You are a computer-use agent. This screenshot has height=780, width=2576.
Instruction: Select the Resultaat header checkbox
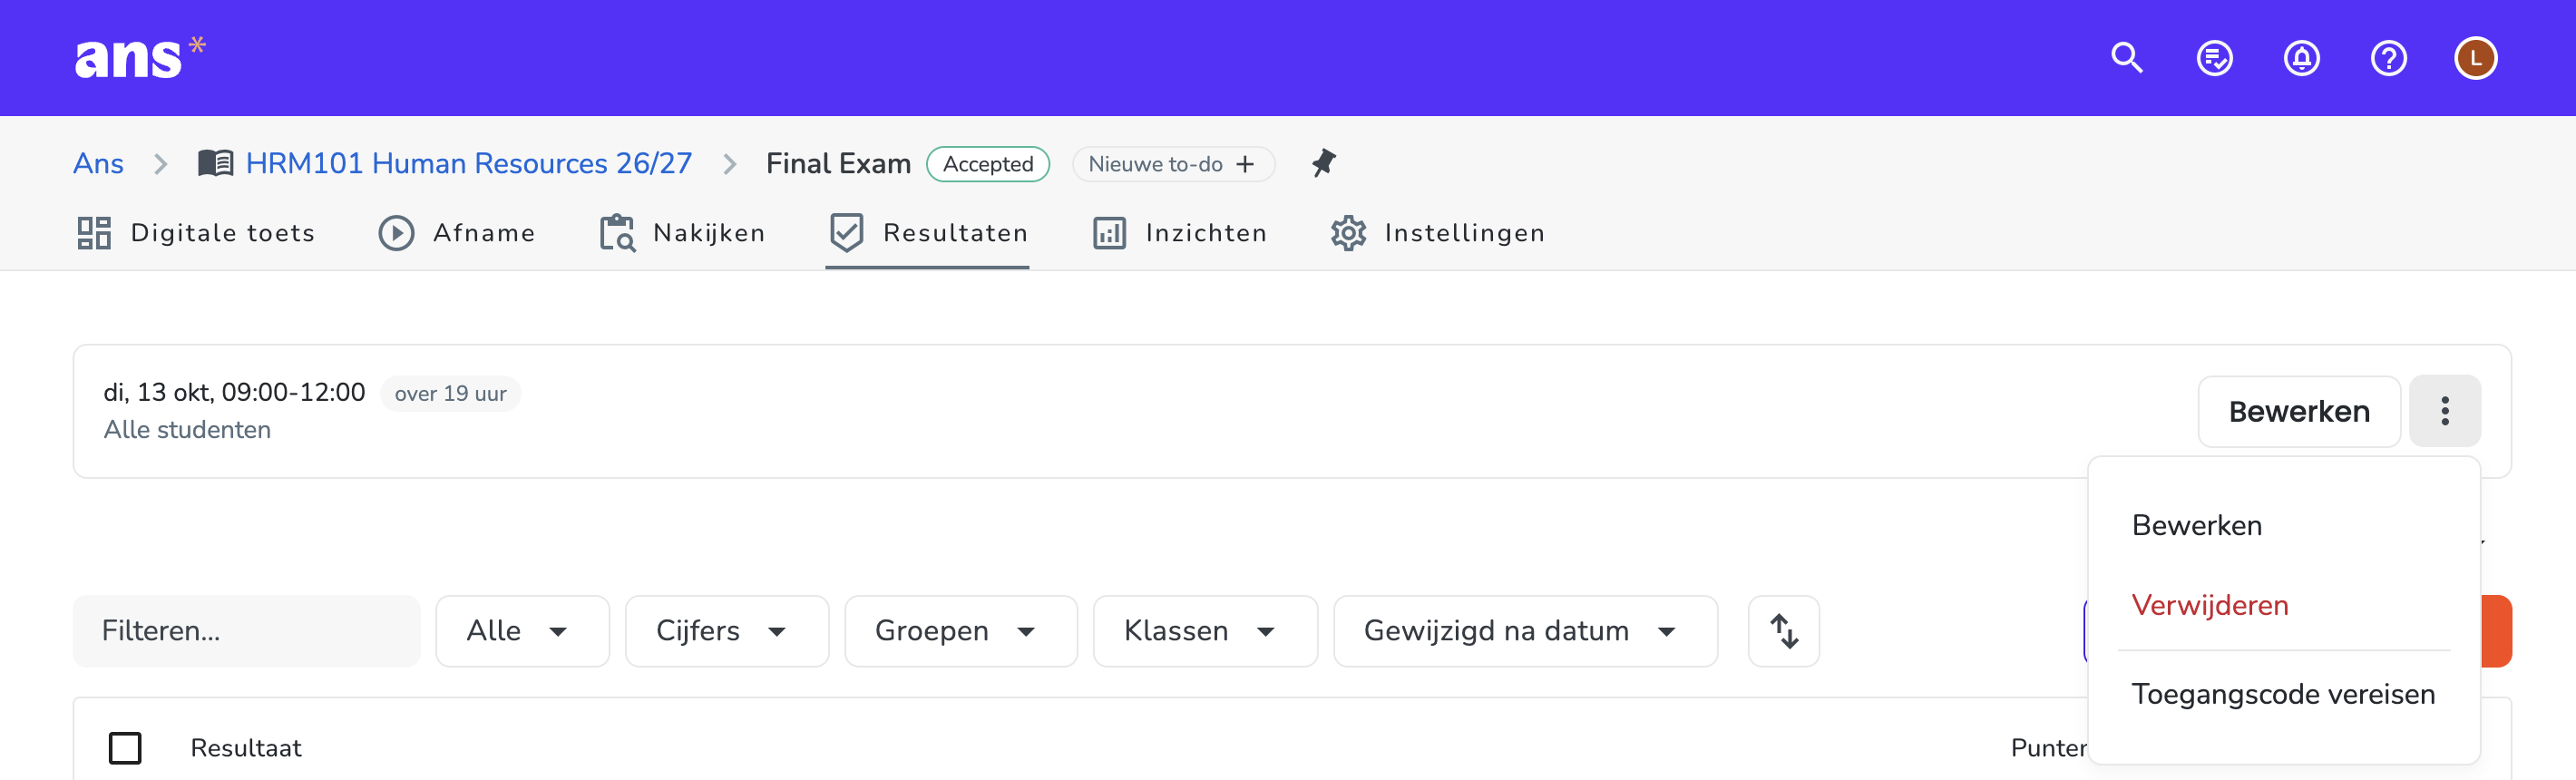coord(125,748)
